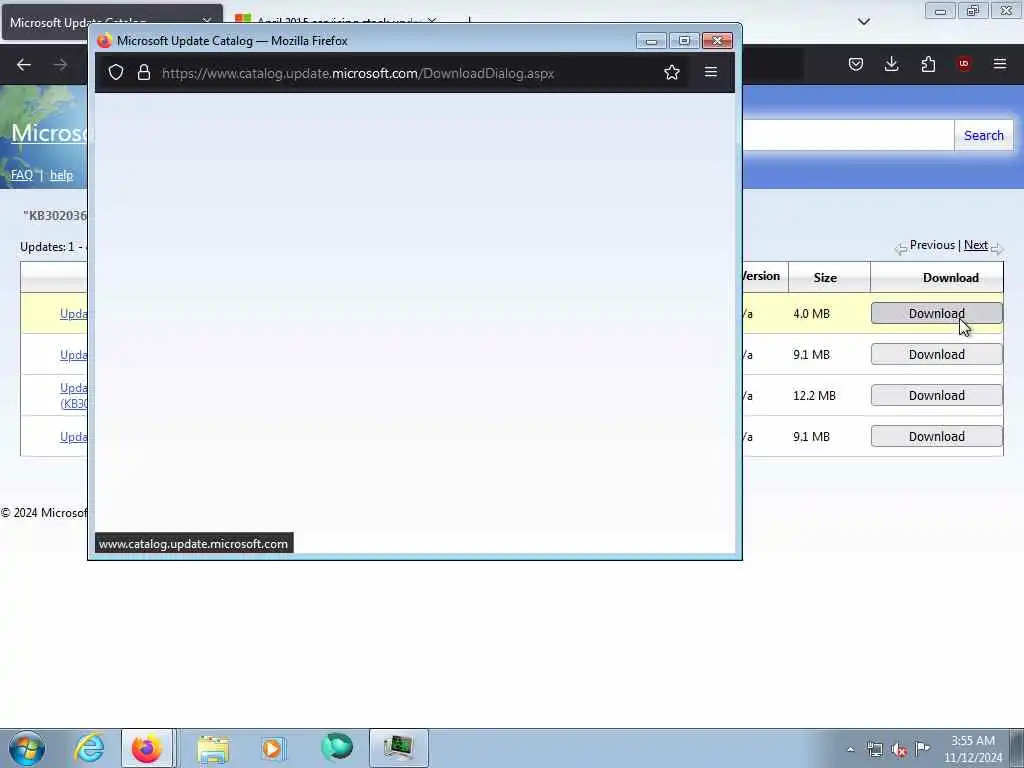Download the 12.2 MB update
The width and height of the screenshot is (1024, 768).
tap(936, 396)
